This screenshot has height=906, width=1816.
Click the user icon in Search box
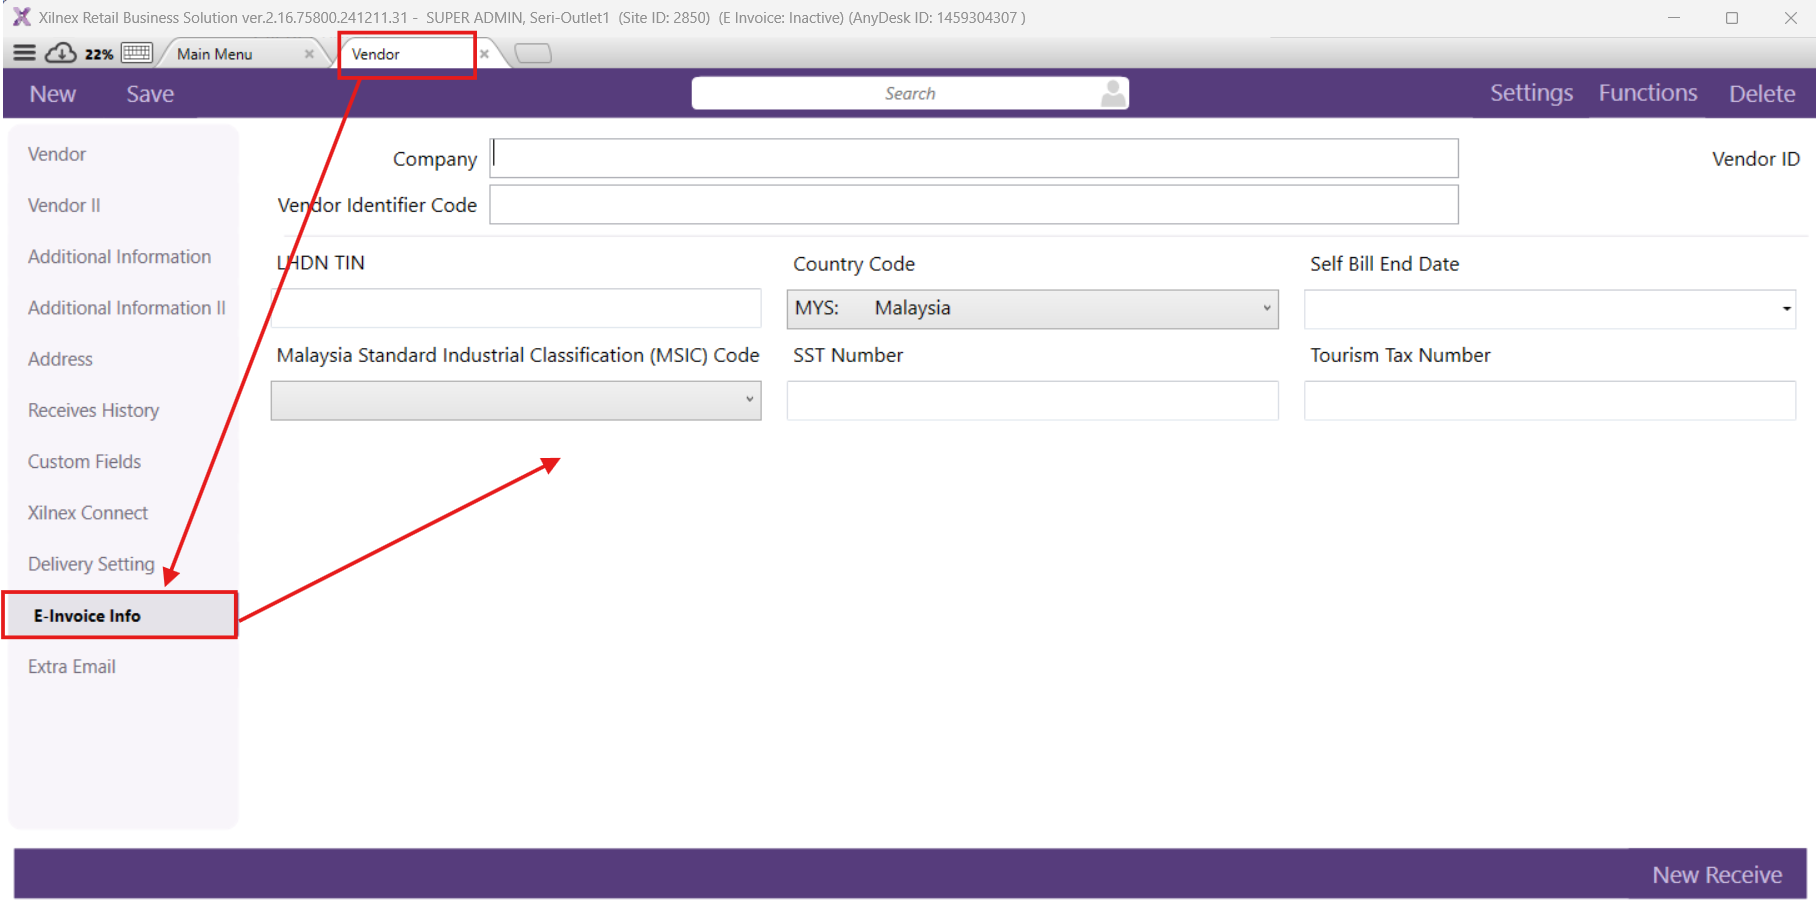pos(1112,93)
